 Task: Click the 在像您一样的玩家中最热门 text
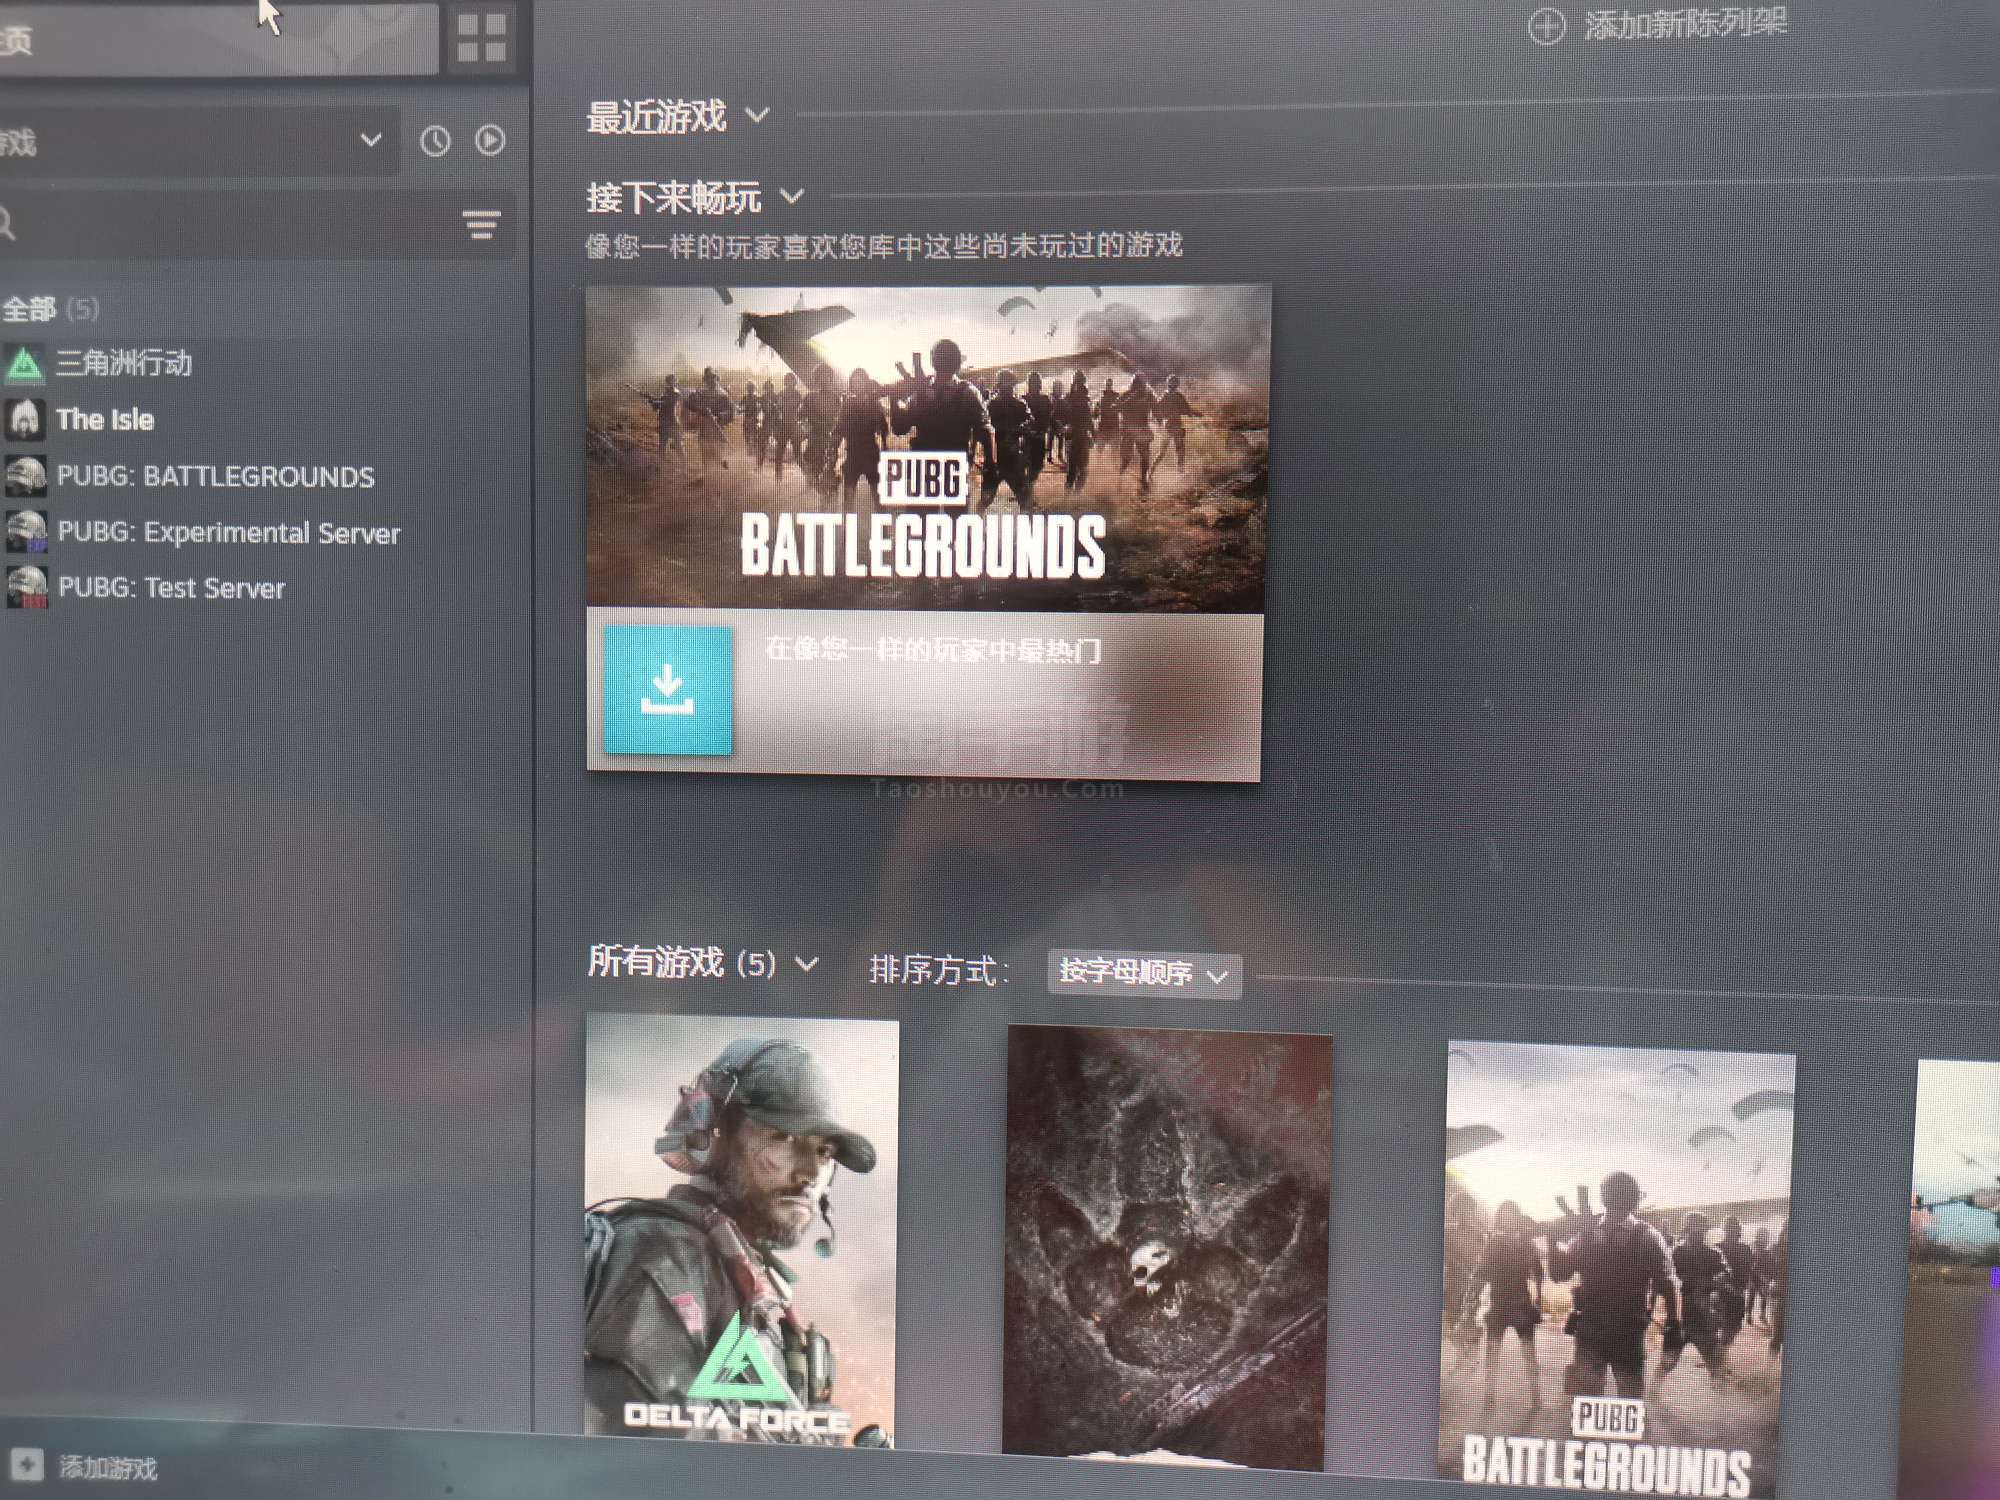pos(933,650)
